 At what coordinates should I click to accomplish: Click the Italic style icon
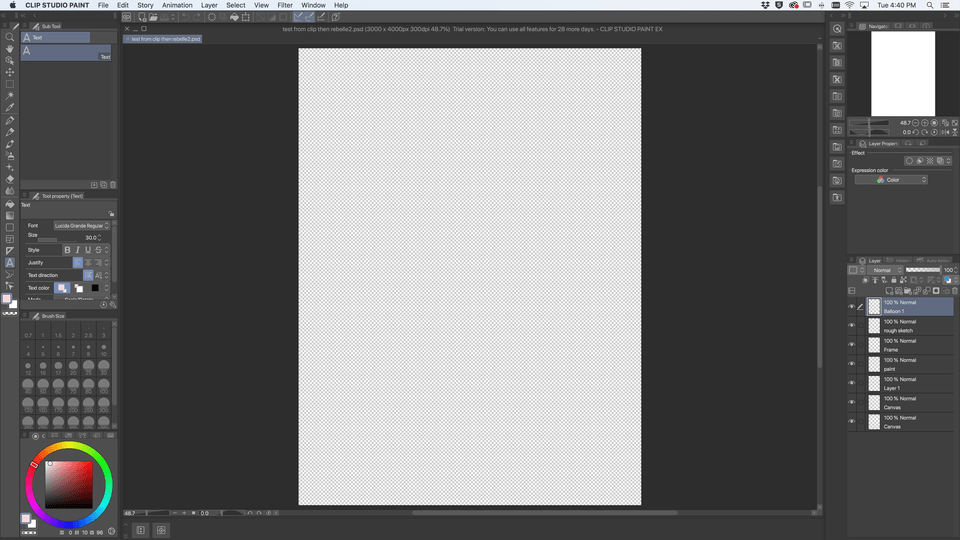[78, 250]
